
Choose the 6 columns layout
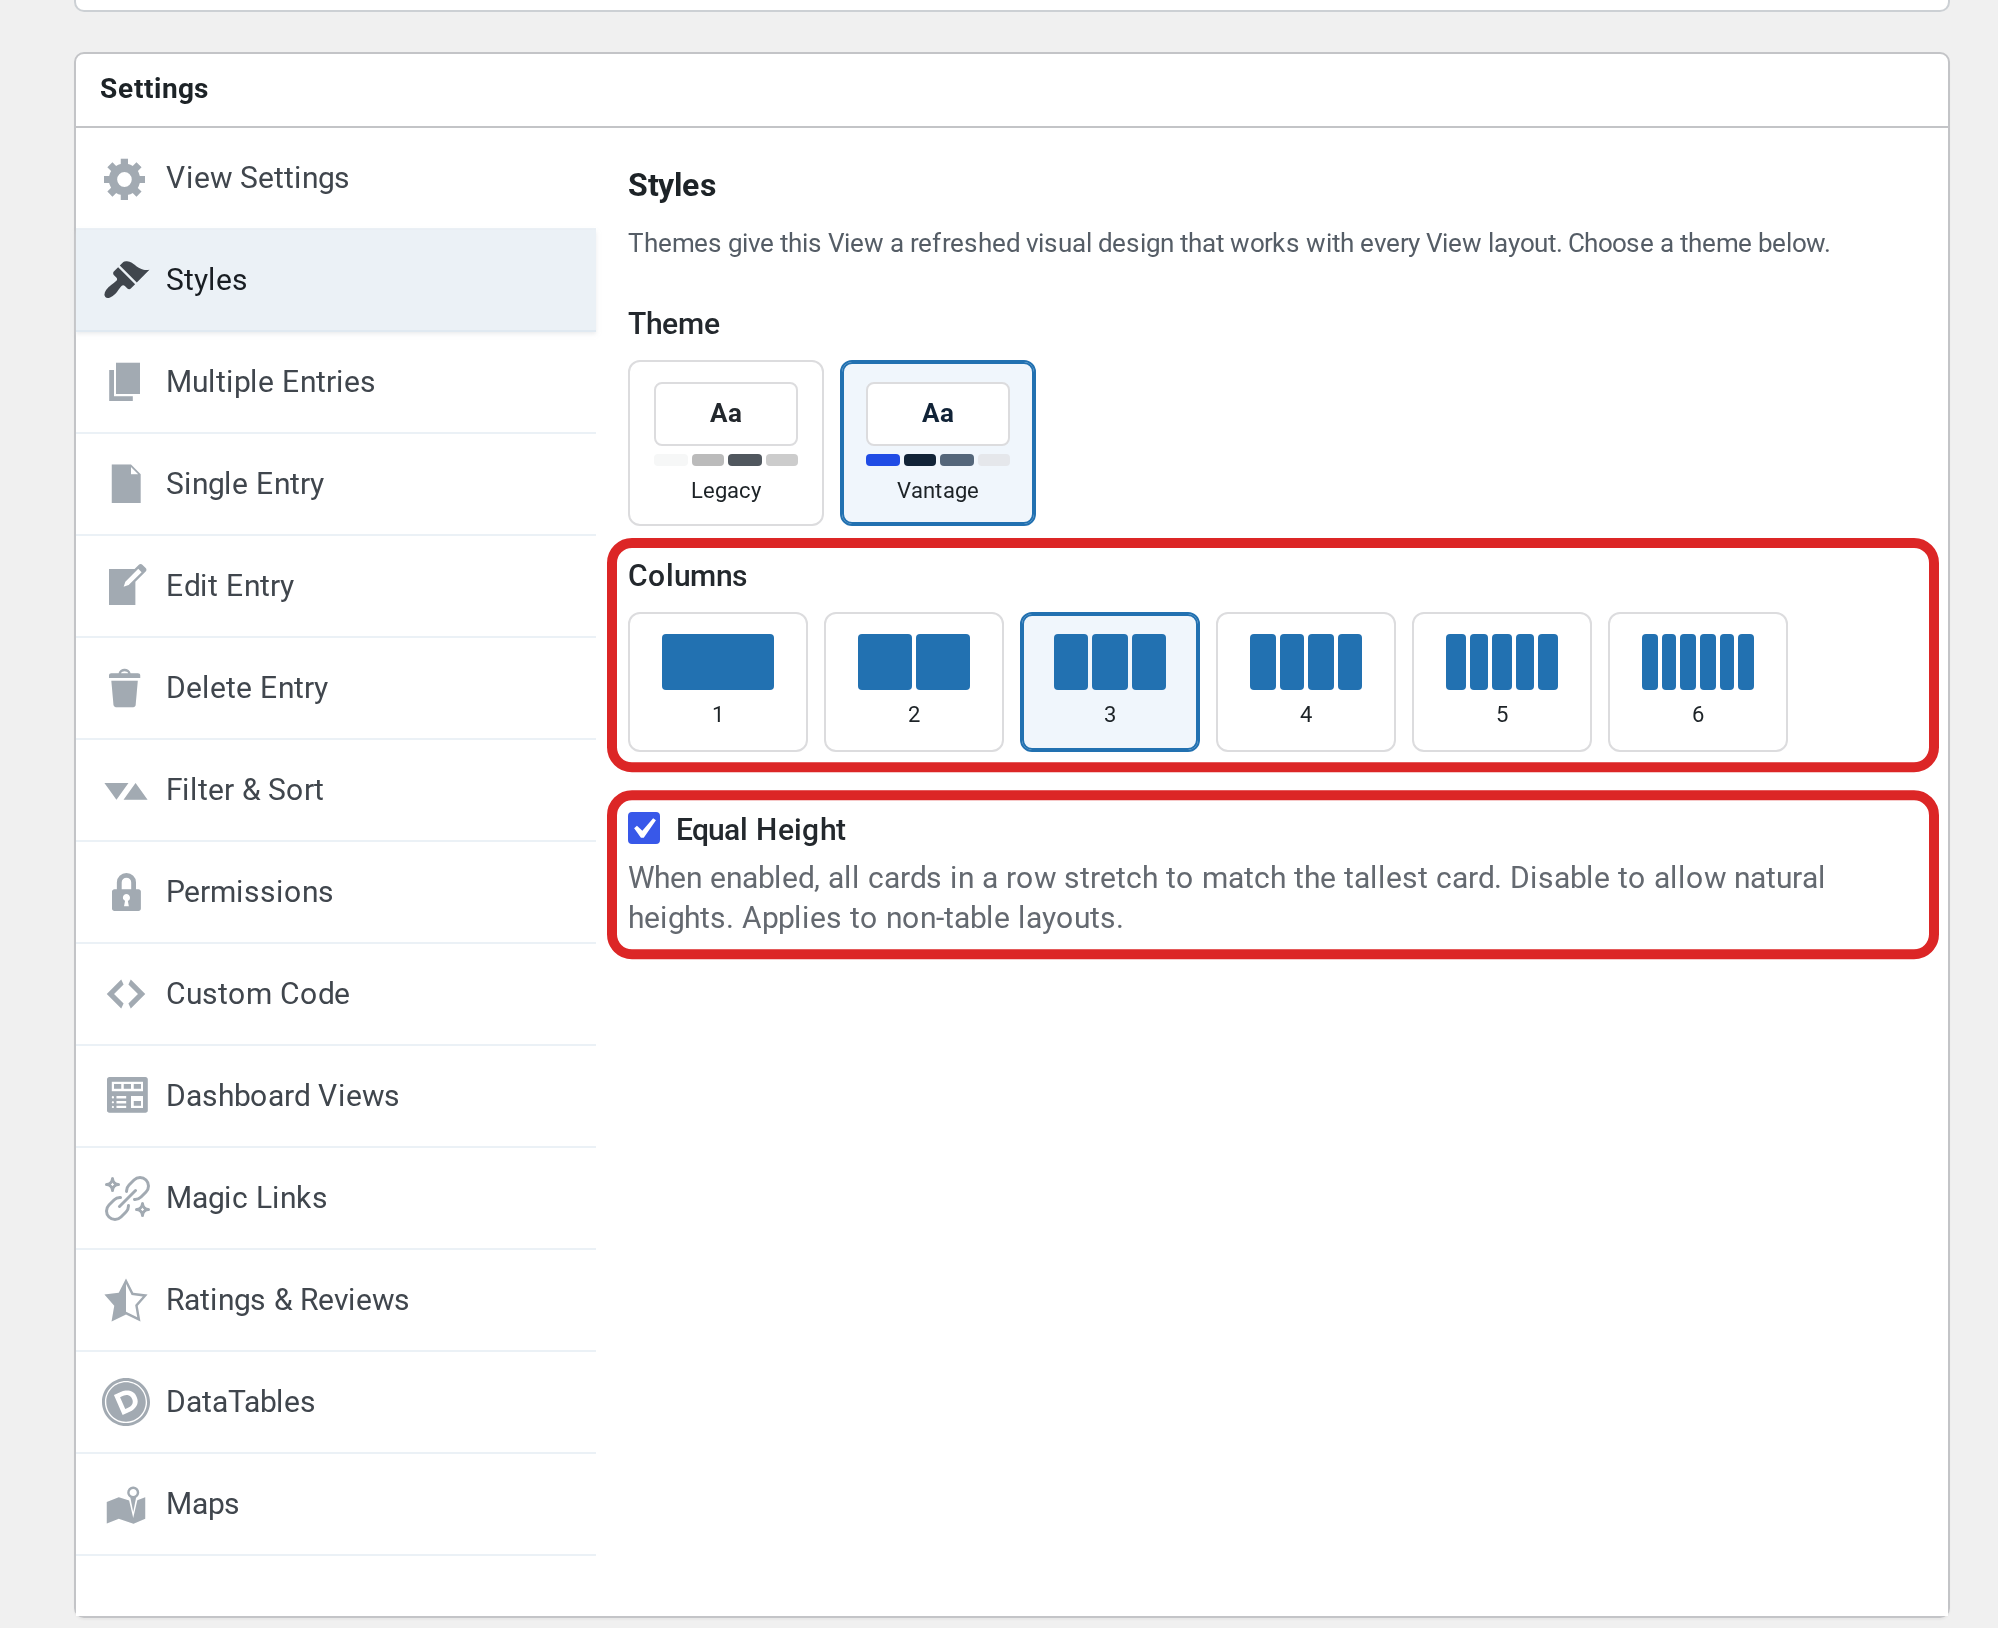[x=1698, y=682]
